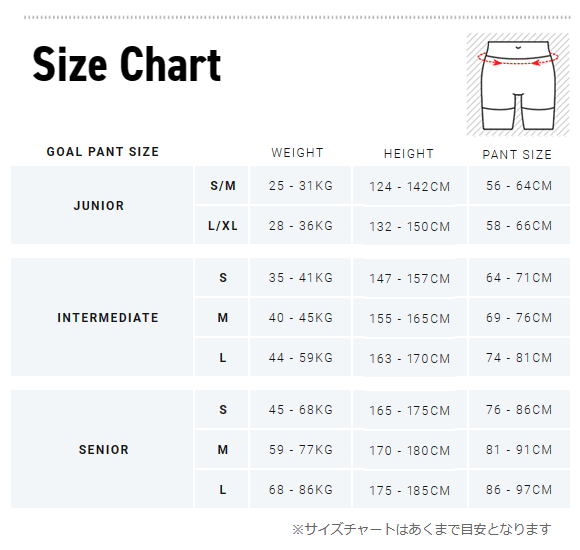
Task: Select the INTERMEDIATE category cell
Action: click(102, 317)
